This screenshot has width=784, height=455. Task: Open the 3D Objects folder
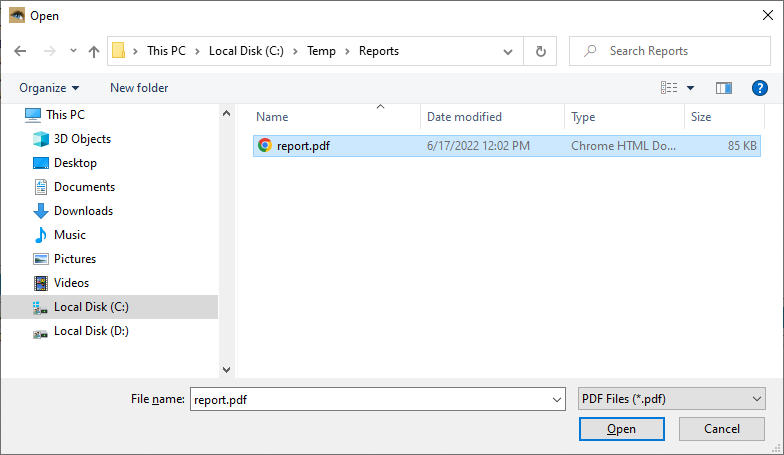(82, 139)
